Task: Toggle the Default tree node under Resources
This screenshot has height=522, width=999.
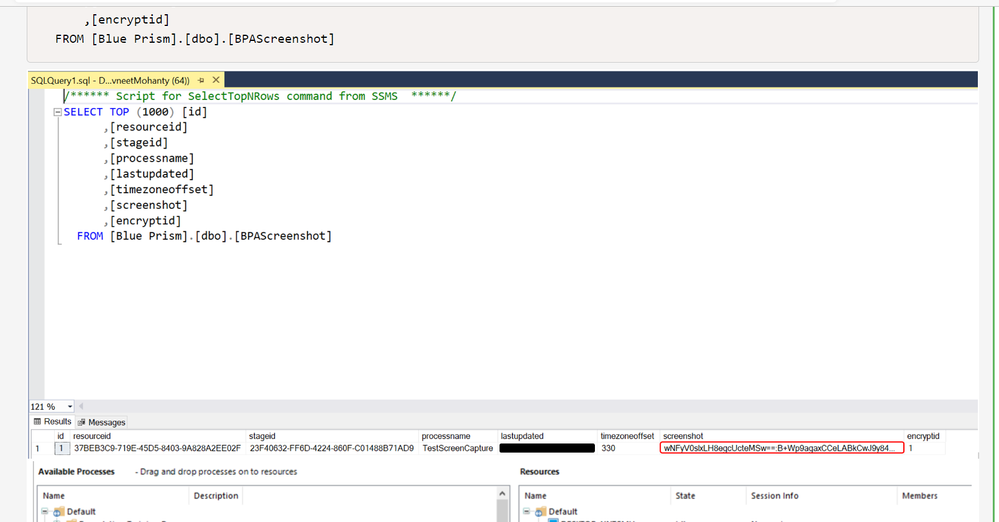Action: [527, 512]
